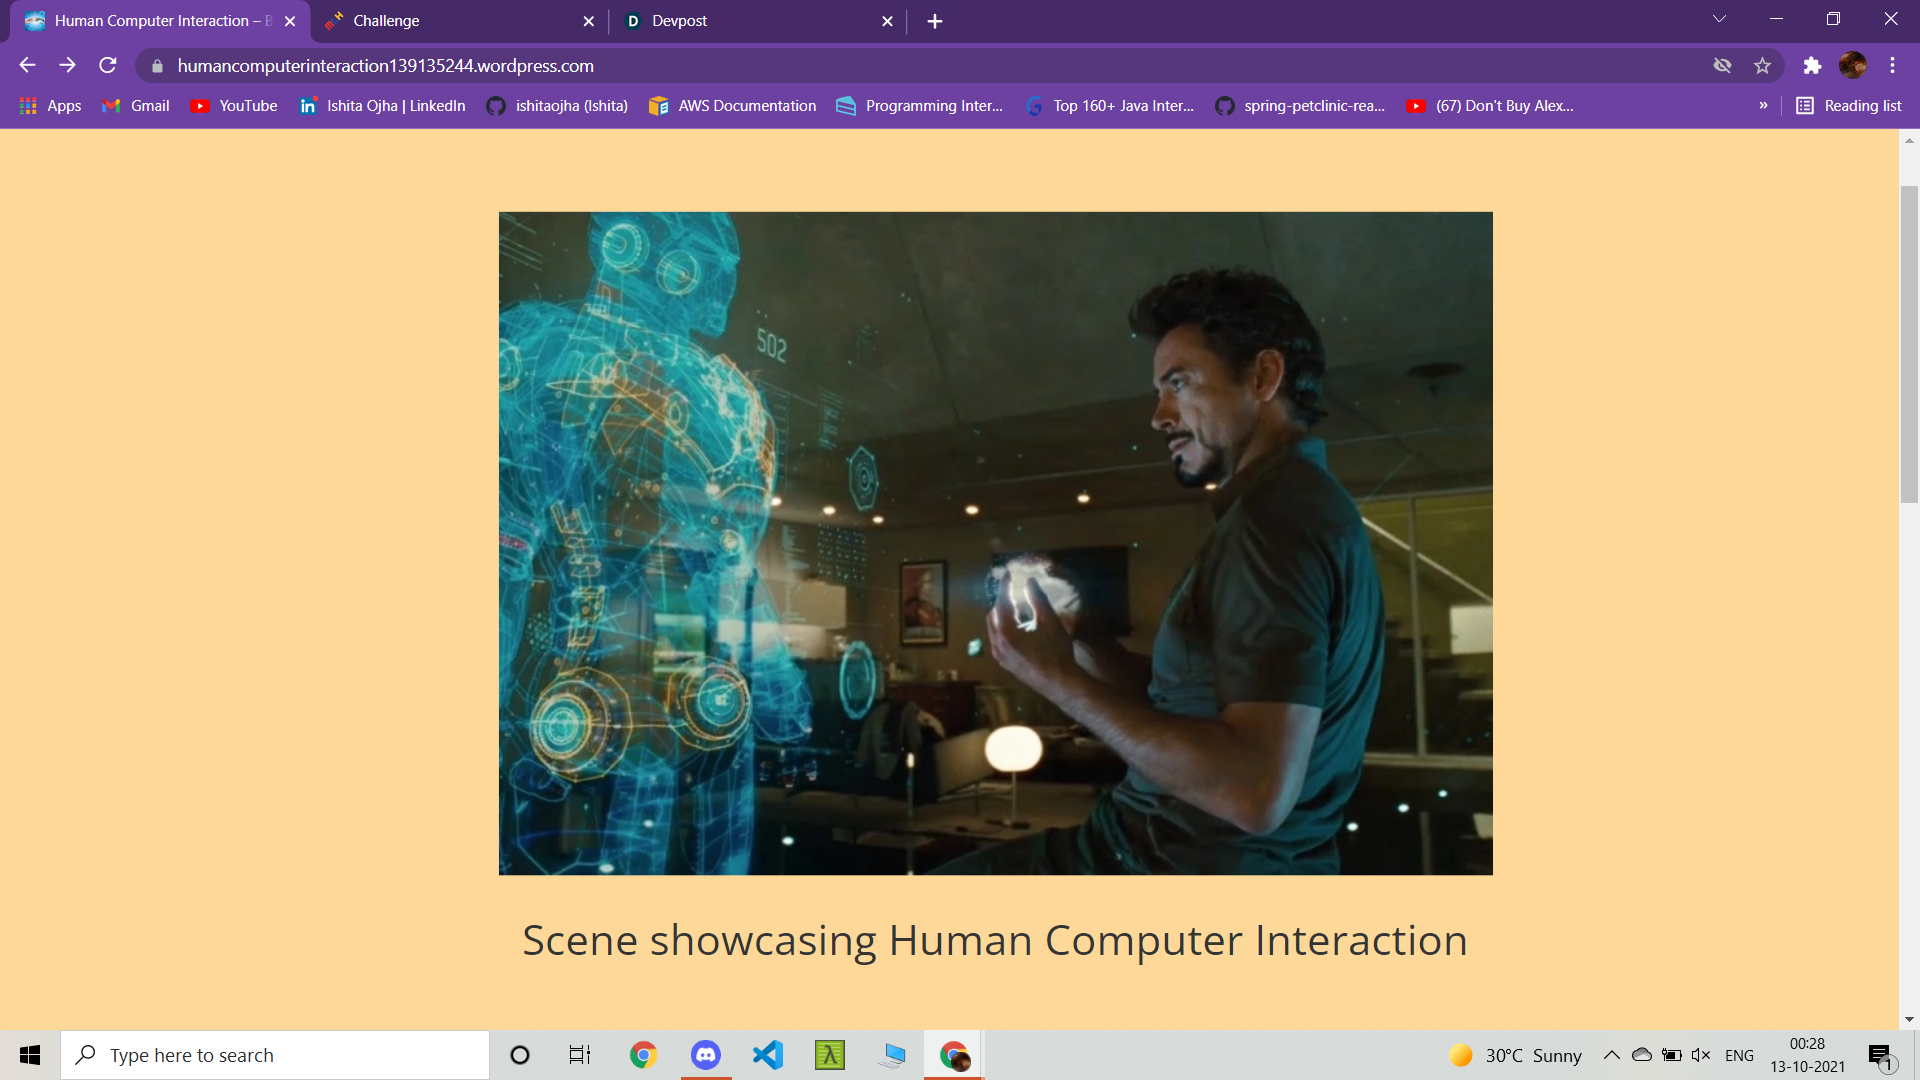Expand hidden bookmarks chevron

click(1763, 106)
